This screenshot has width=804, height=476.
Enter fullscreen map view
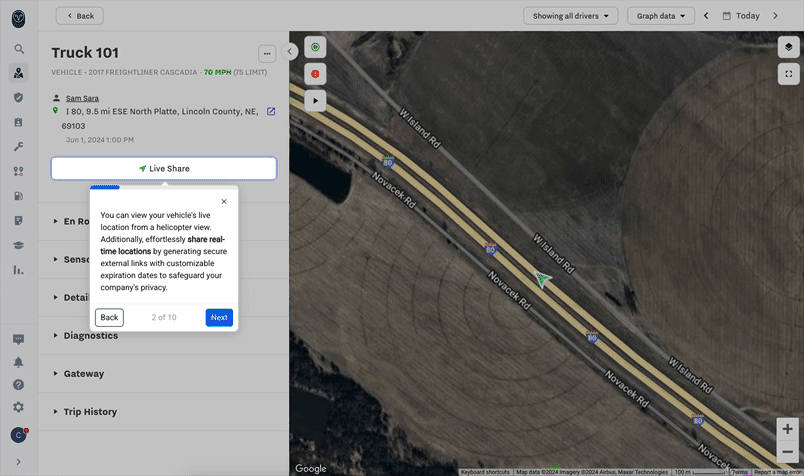tap(788, 74)
